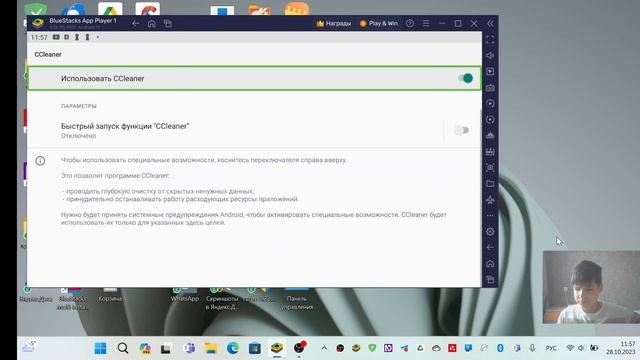Click the BlueStacks icon on the taskbar

tap(277, 348)
